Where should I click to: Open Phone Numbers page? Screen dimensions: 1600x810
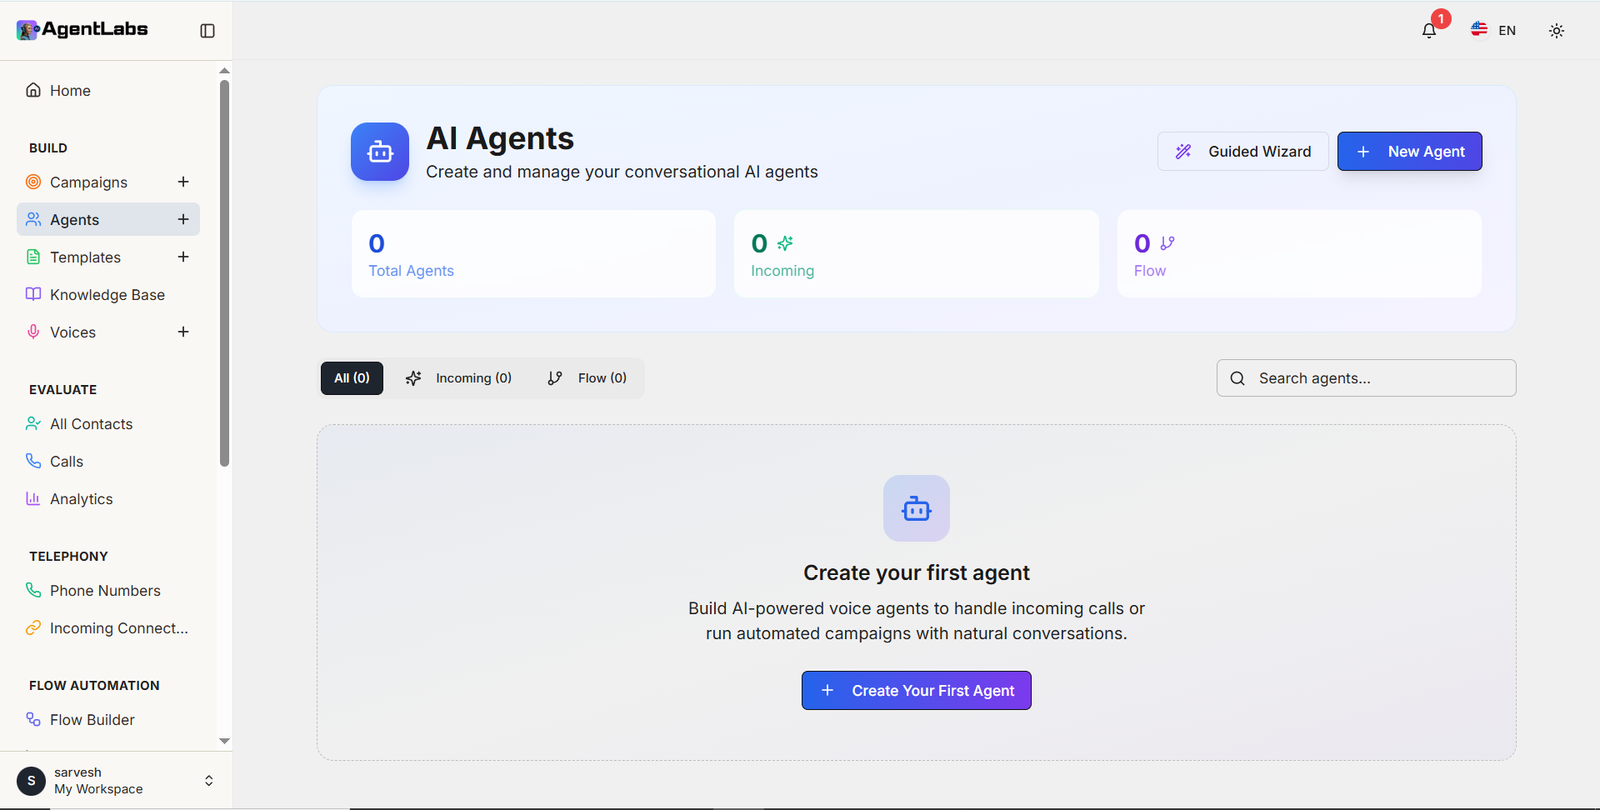tap(108, 591)
